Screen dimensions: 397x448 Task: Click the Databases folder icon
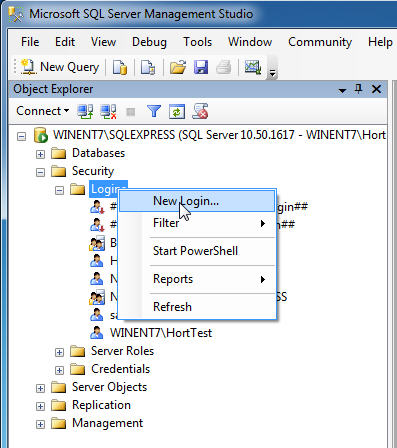[59, 154]
